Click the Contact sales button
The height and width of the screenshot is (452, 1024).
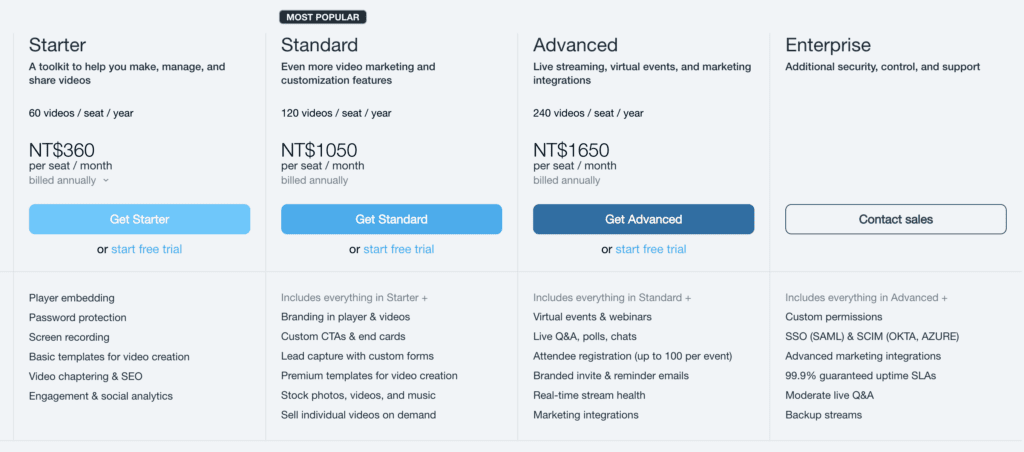tap(895, 219)
